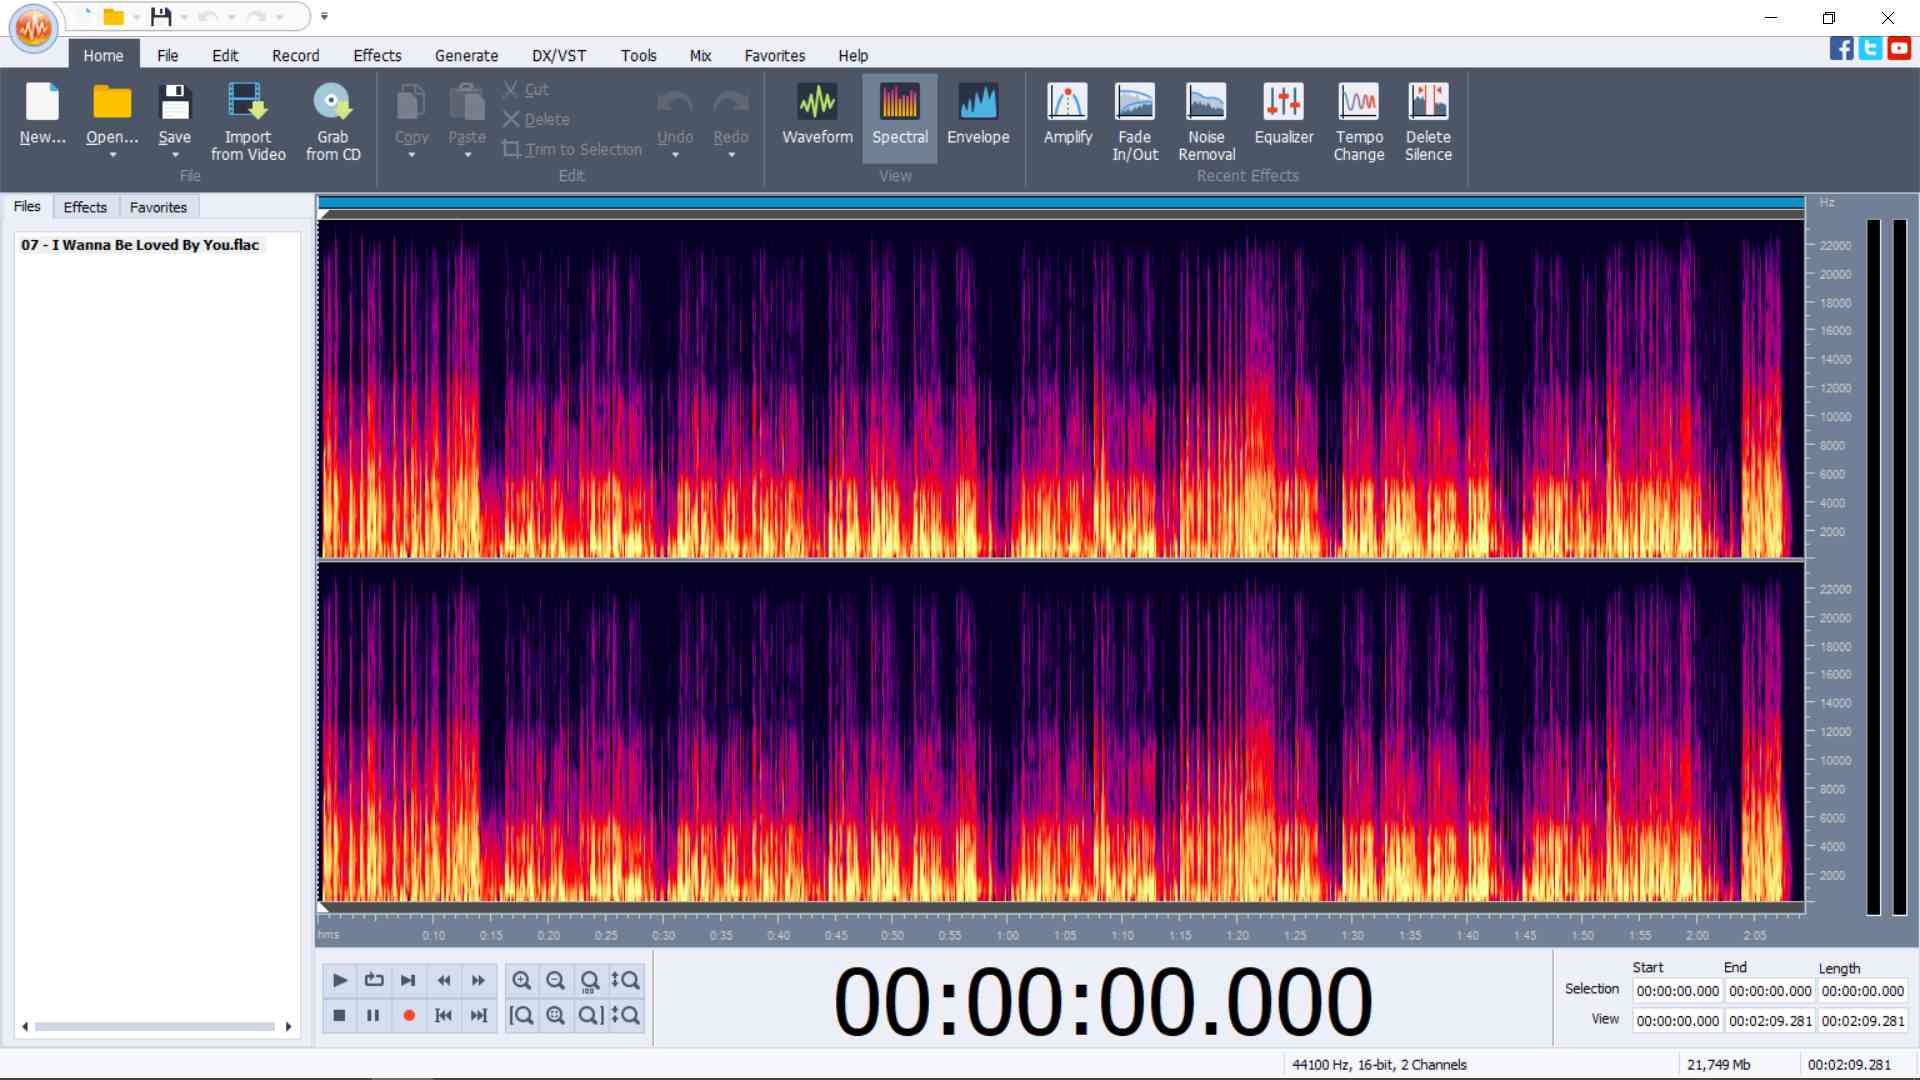Create a new file with New button
This screenshot has height=1080, width=1920.
[42, 116]
